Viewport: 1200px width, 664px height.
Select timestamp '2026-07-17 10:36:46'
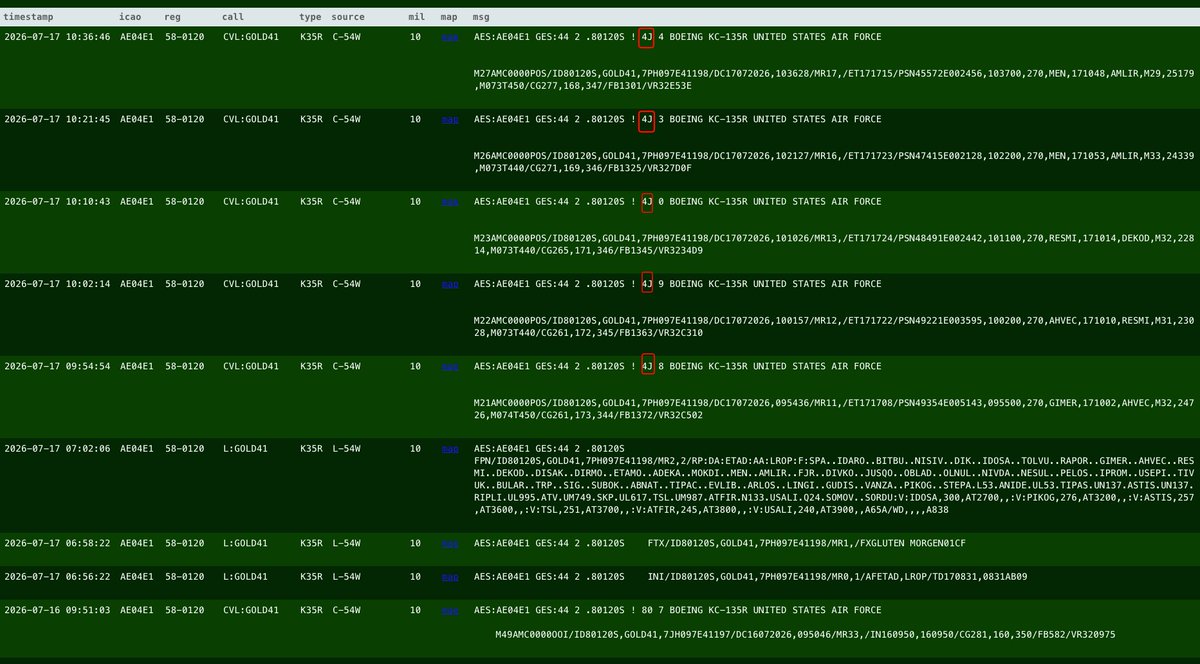coord(57,37)
